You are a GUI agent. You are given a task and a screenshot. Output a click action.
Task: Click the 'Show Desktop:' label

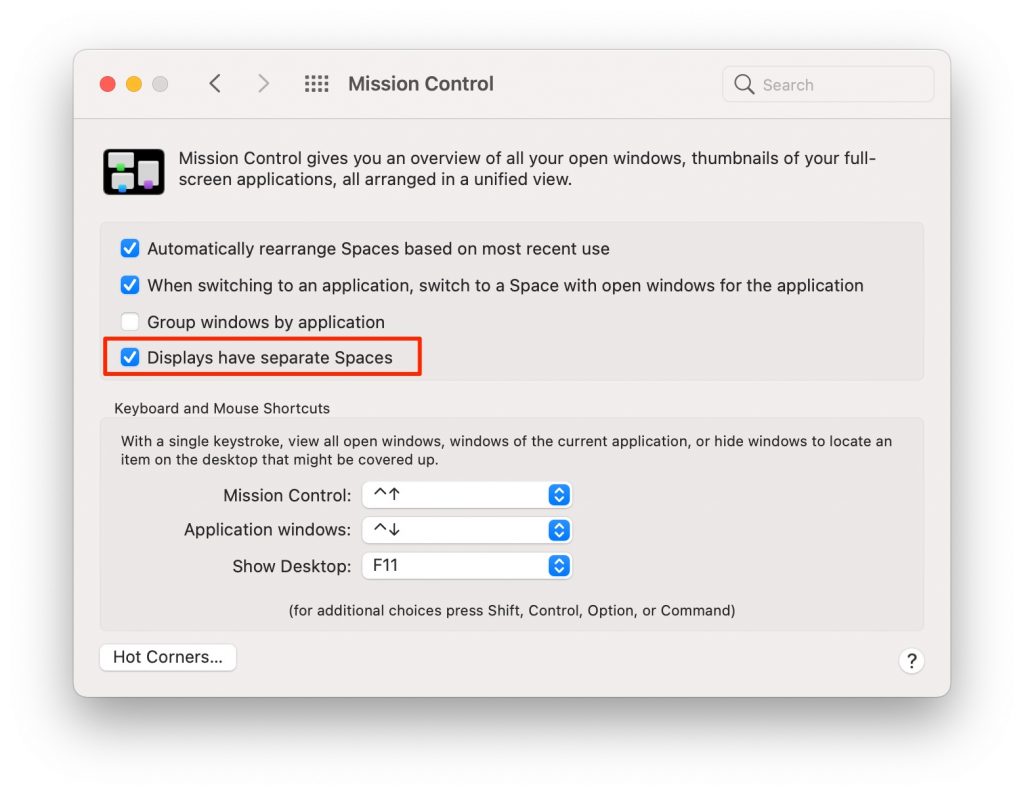point(292,566)
